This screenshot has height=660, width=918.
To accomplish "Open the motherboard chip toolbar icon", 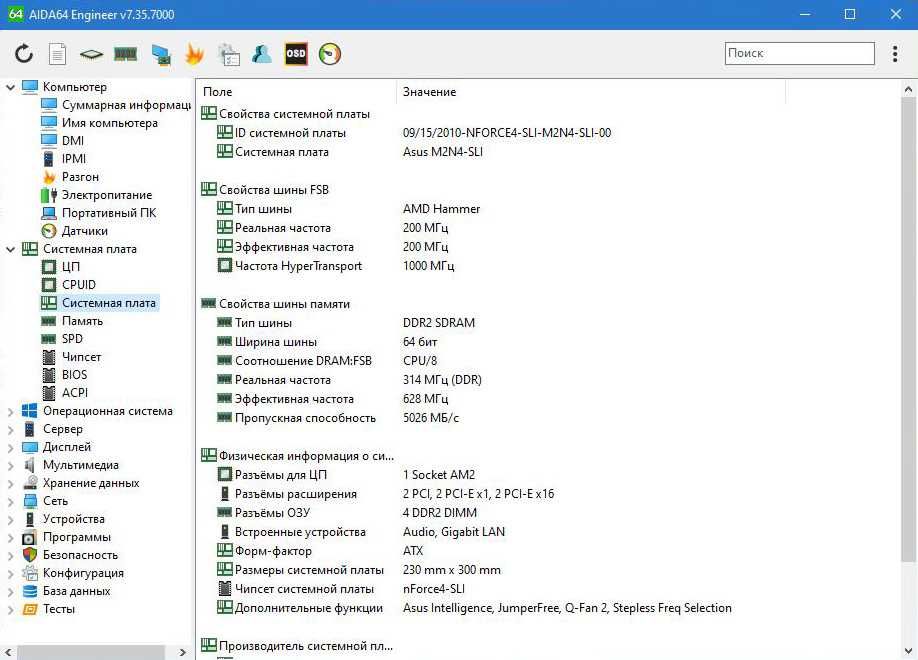I will pyautogui.click(x=91, y=54).
